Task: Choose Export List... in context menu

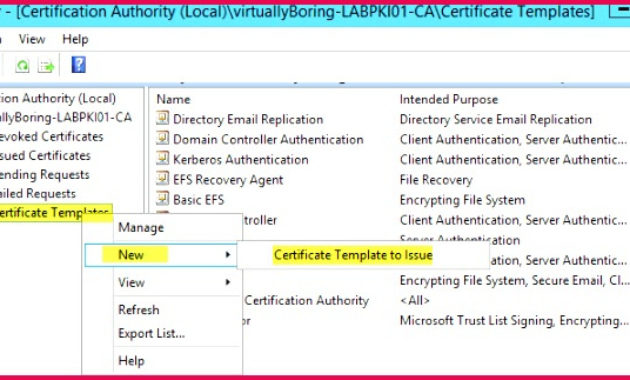Action: point(151,333)
